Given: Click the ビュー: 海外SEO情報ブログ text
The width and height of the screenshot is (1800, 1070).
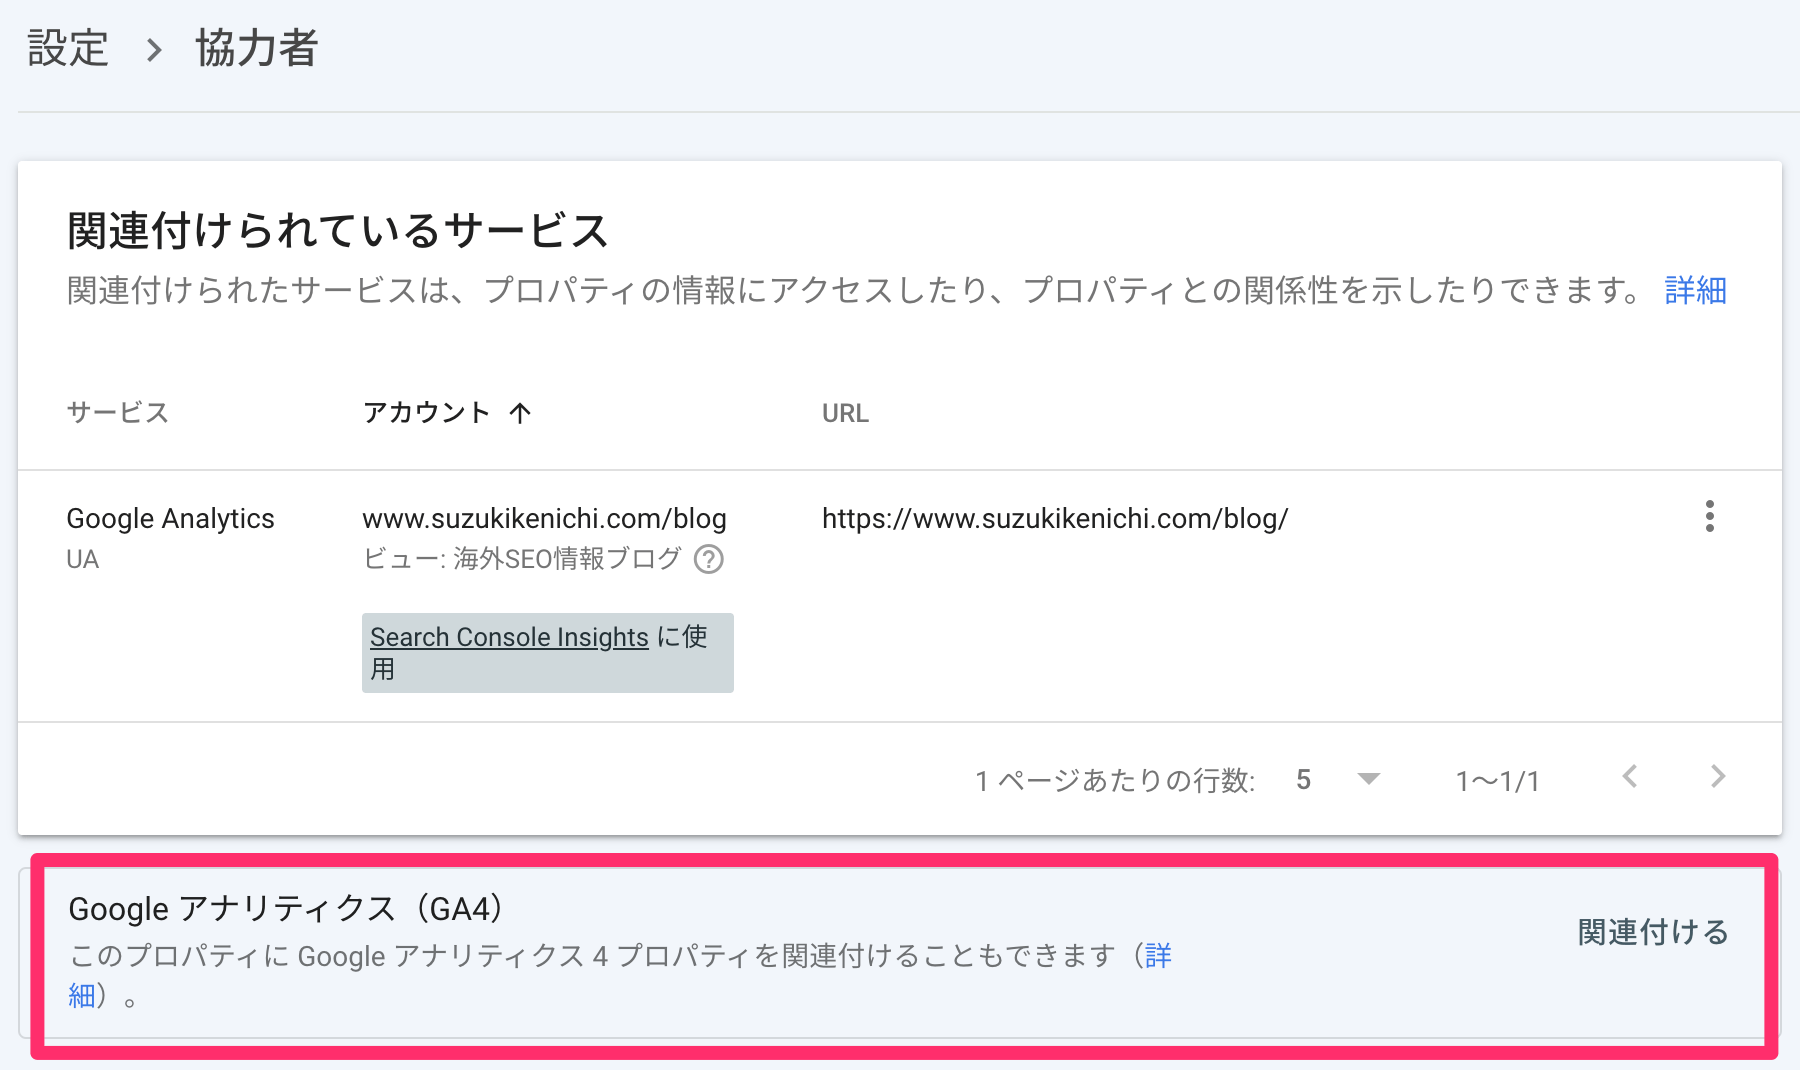Looking at the screenshot, I should point(522,559).
